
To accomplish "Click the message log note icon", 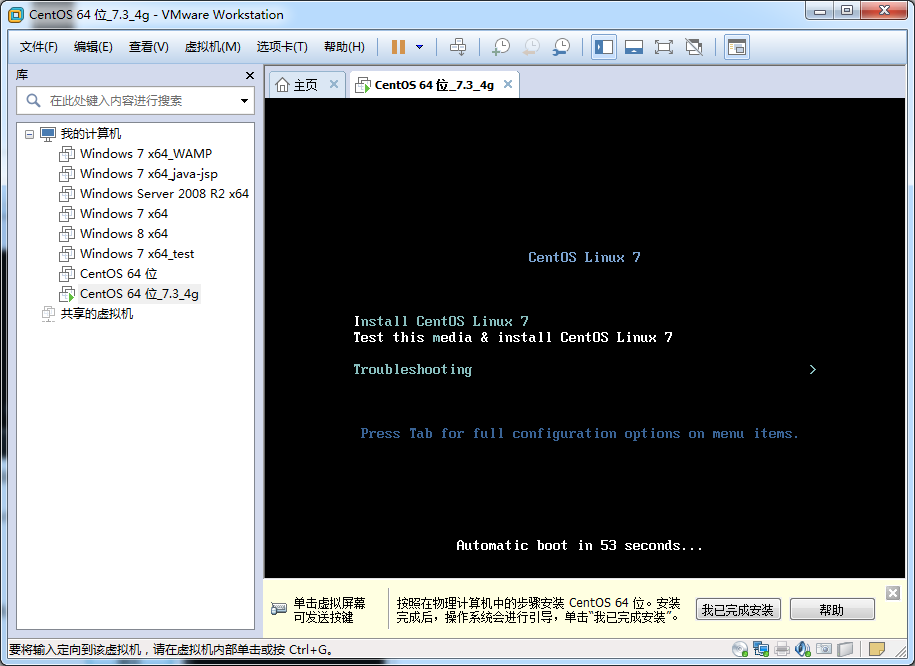I will click(876, 648).
